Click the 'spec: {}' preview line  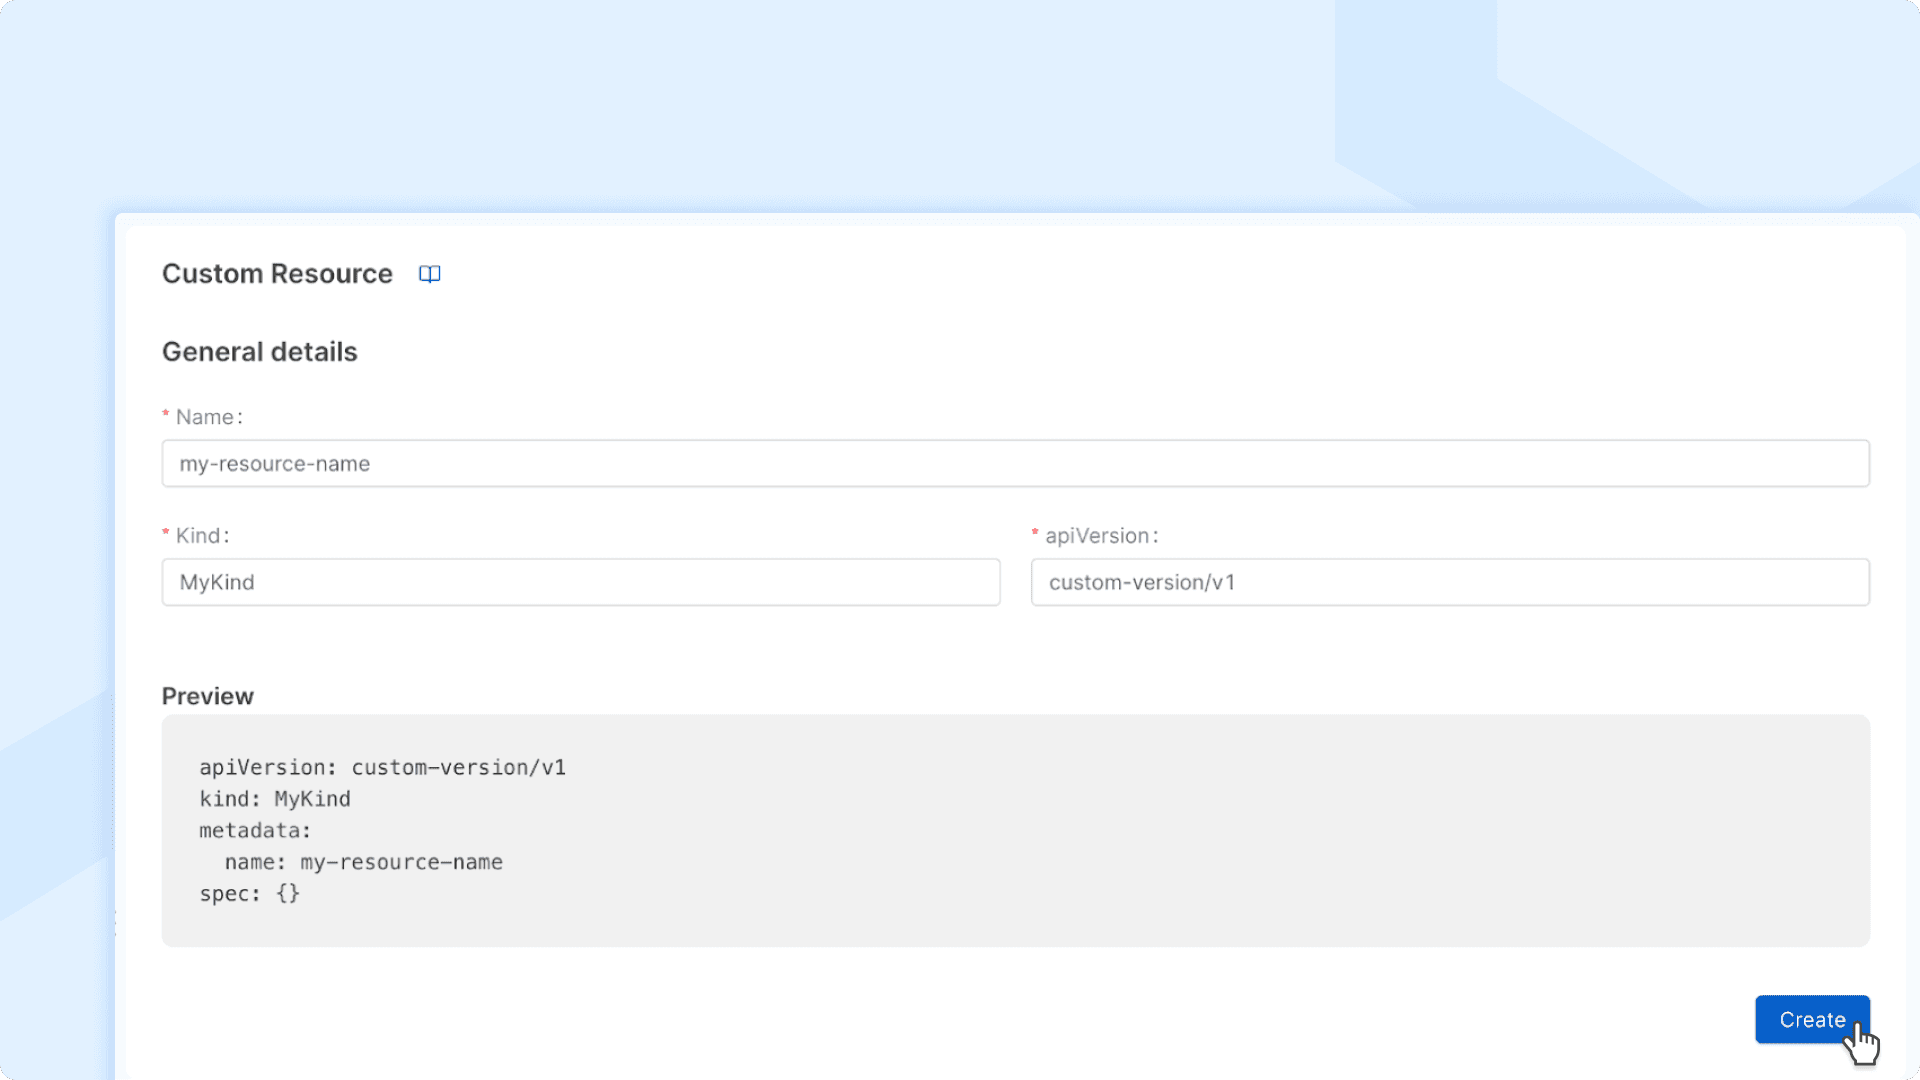[249, 893]
